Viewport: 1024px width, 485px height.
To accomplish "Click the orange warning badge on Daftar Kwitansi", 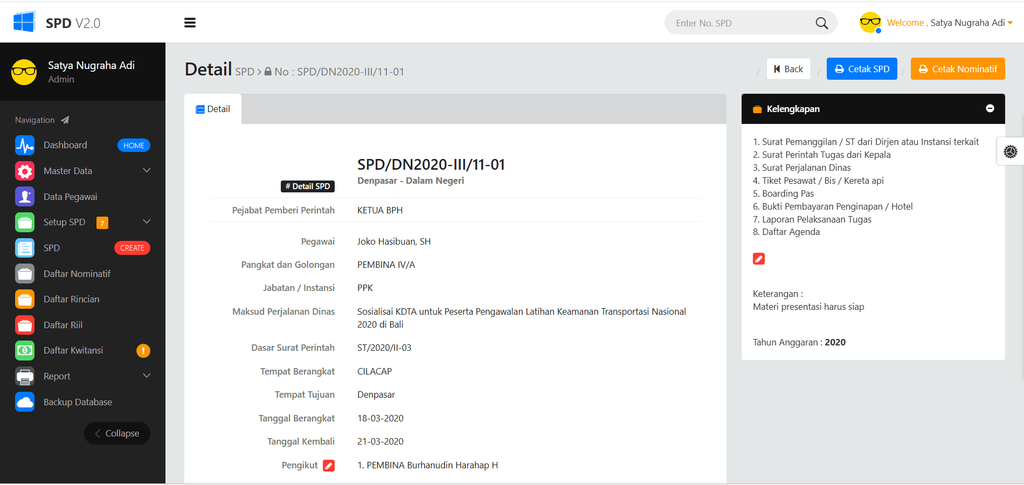I will click(143, 351).
